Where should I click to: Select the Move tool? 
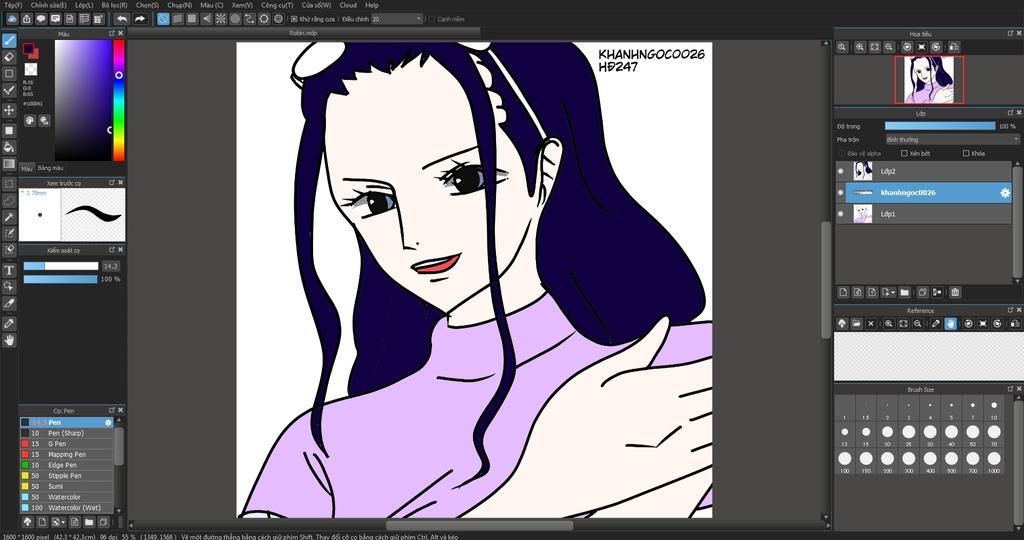pyautogui.click(x=9, y=110)
